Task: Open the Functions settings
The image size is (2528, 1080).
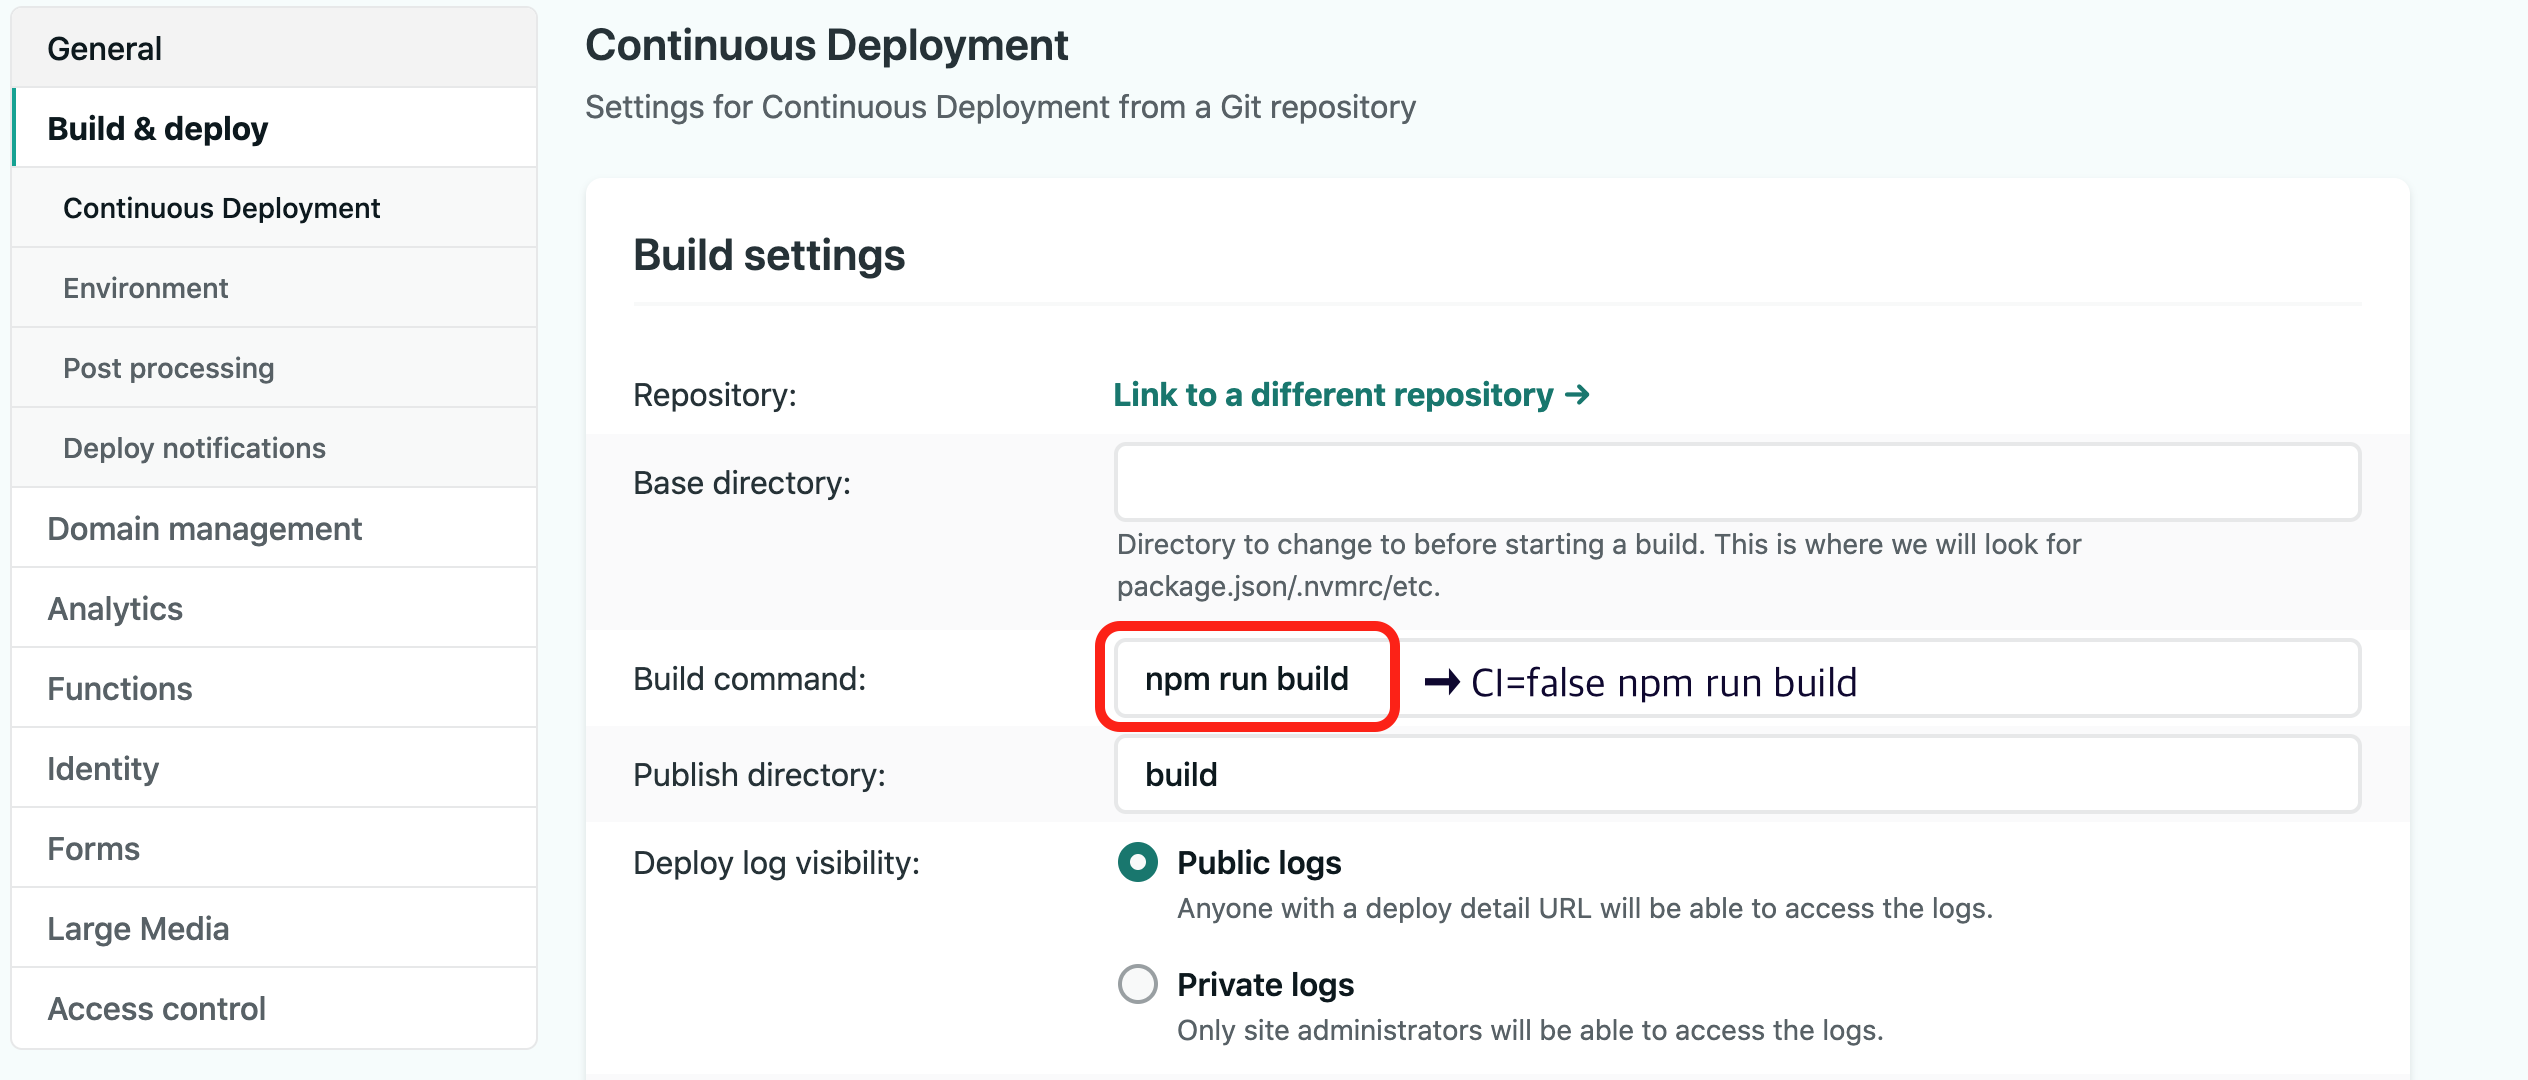Action: click(x=119, y=688)
